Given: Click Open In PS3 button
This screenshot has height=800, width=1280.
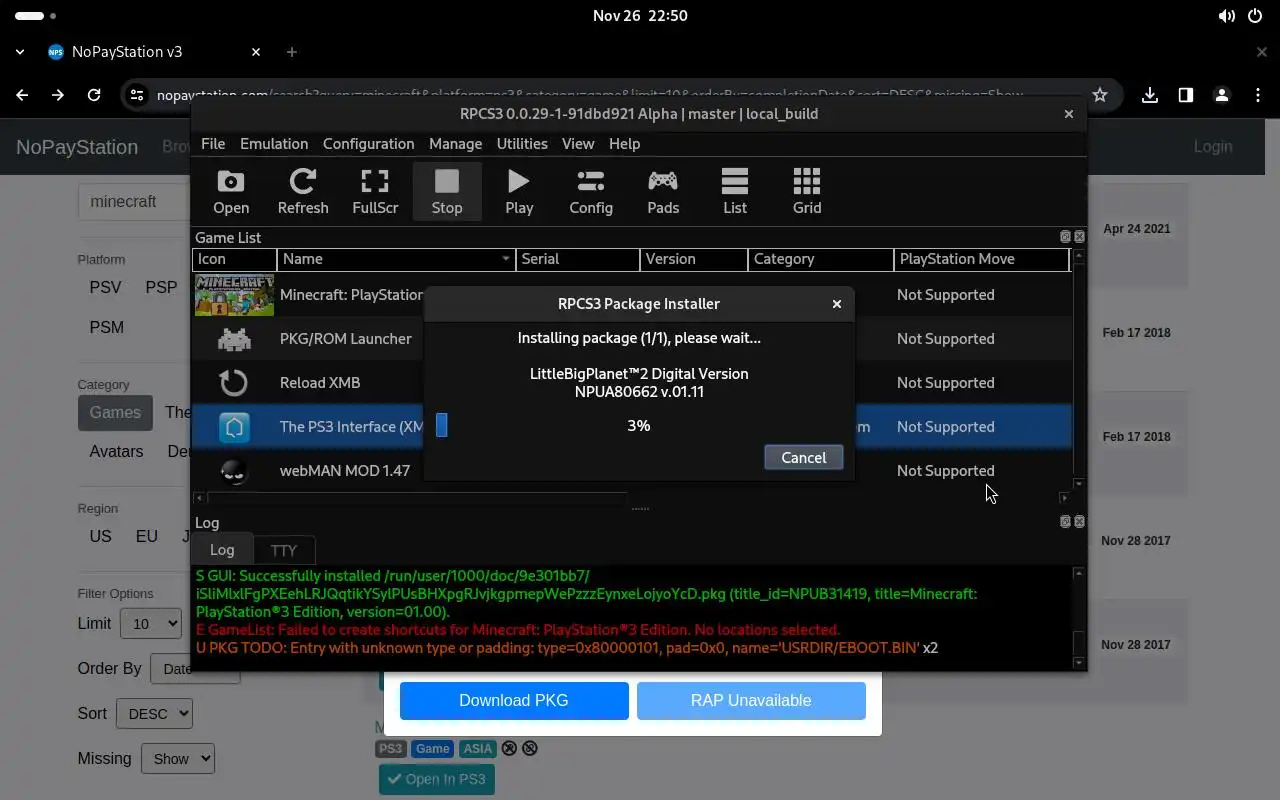Looking at the screenshot, I should tap(437, 779).
